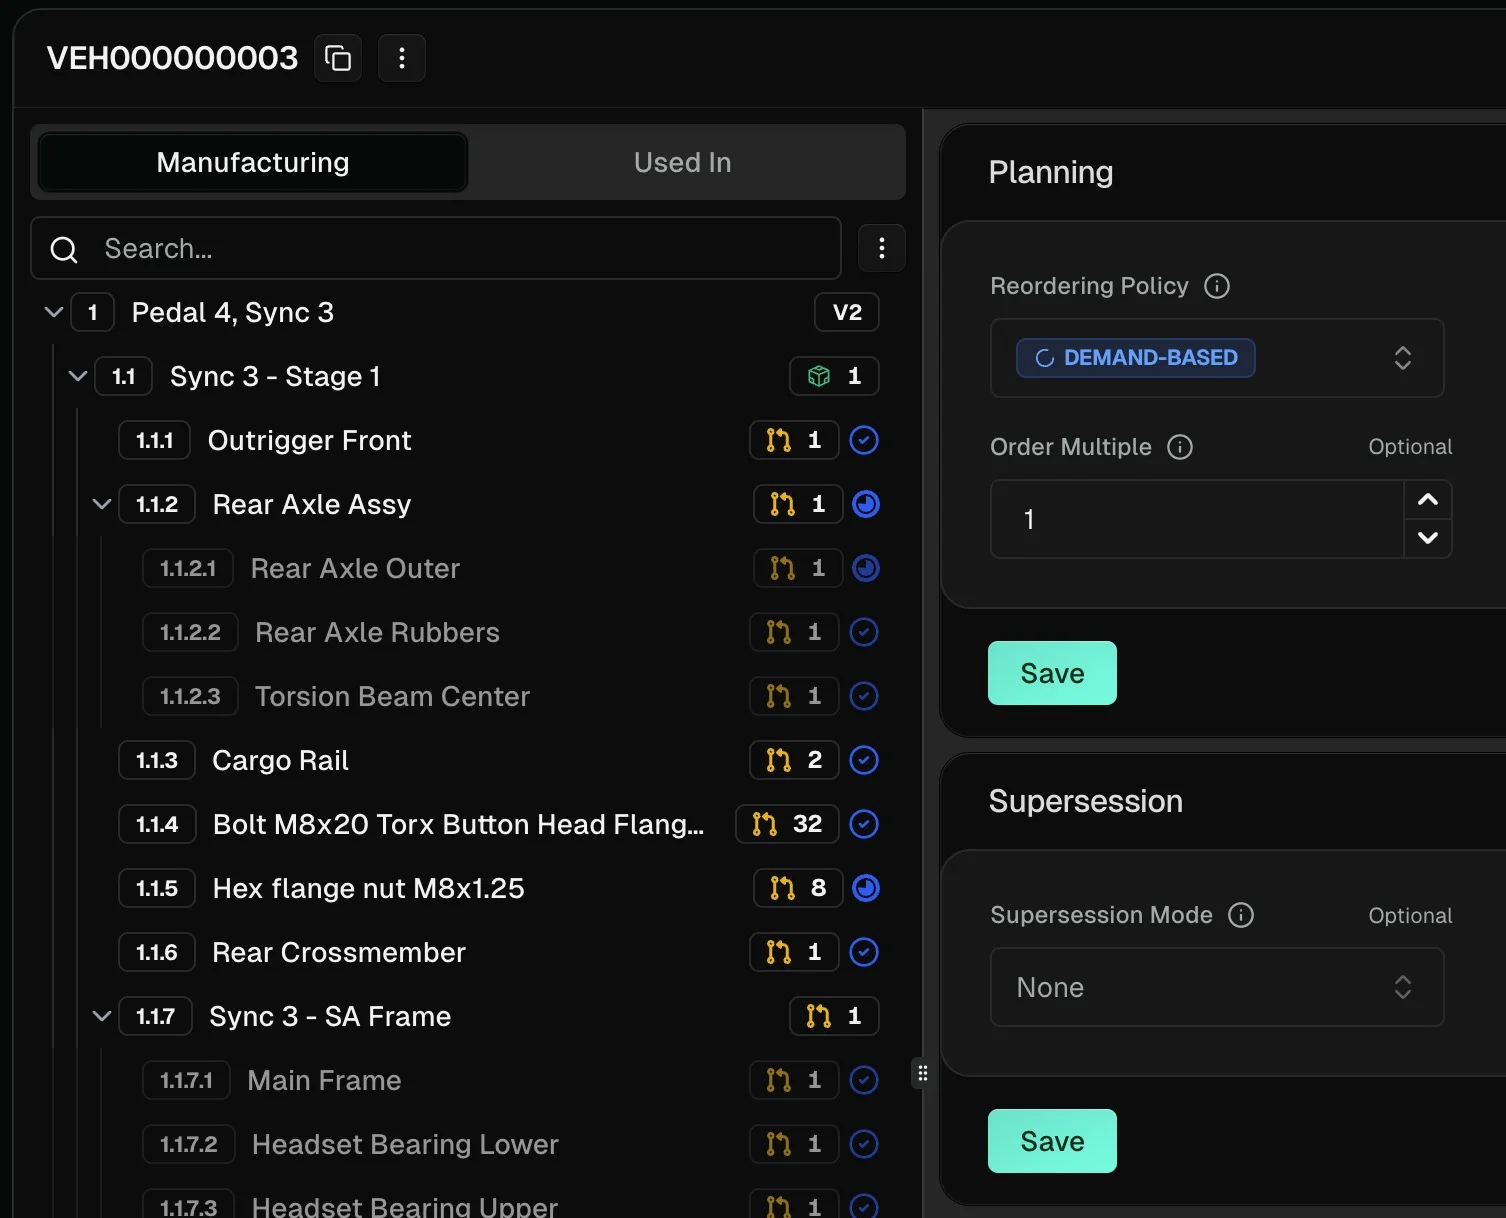Click status check icon for Outrigger Front
Screen dimensions: 1506x1218
click(864, 440)
